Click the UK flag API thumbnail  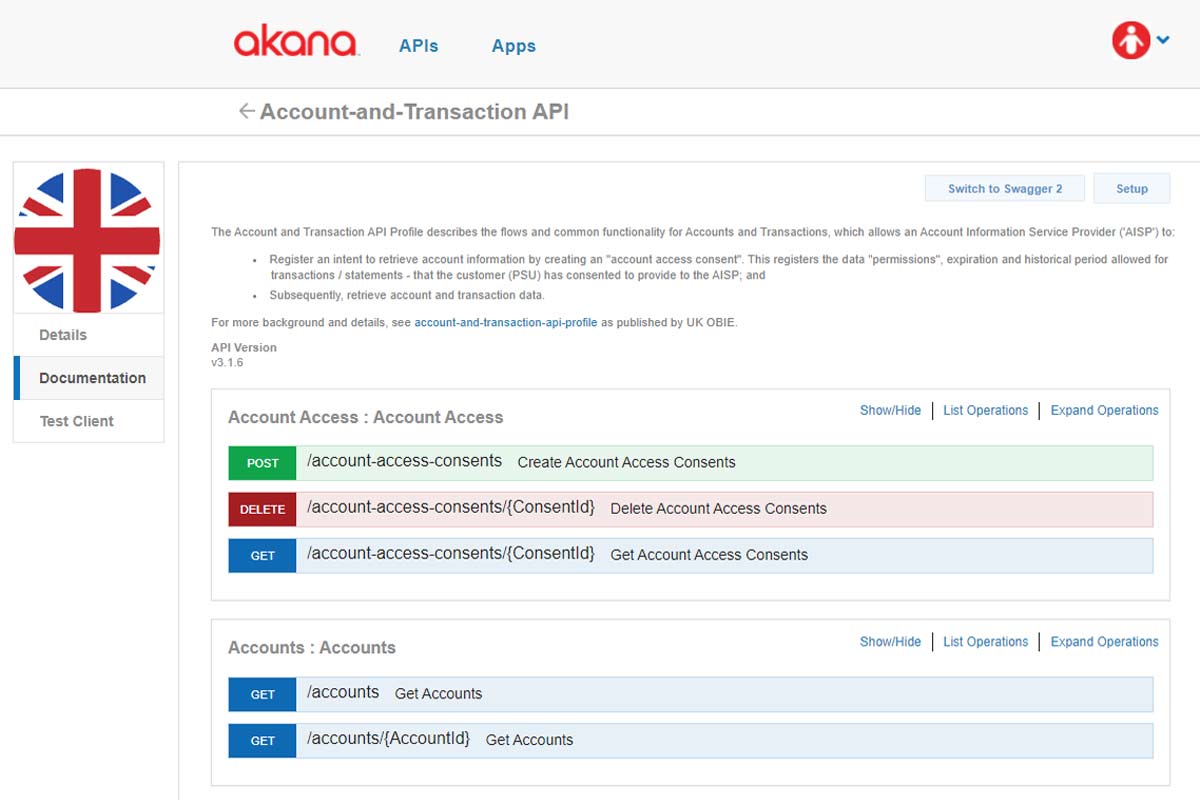88,238
